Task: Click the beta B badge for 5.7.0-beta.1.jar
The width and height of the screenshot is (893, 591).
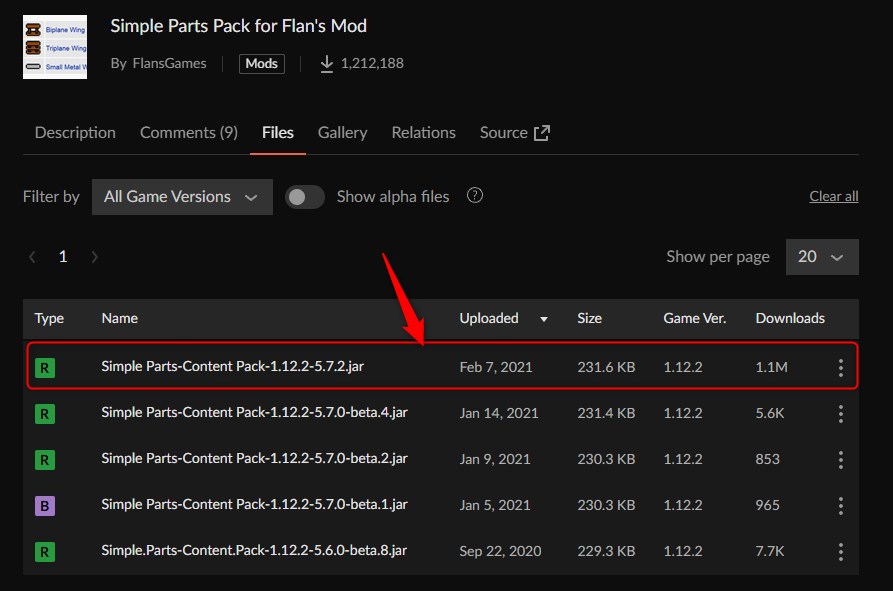Action: point(45,506)
